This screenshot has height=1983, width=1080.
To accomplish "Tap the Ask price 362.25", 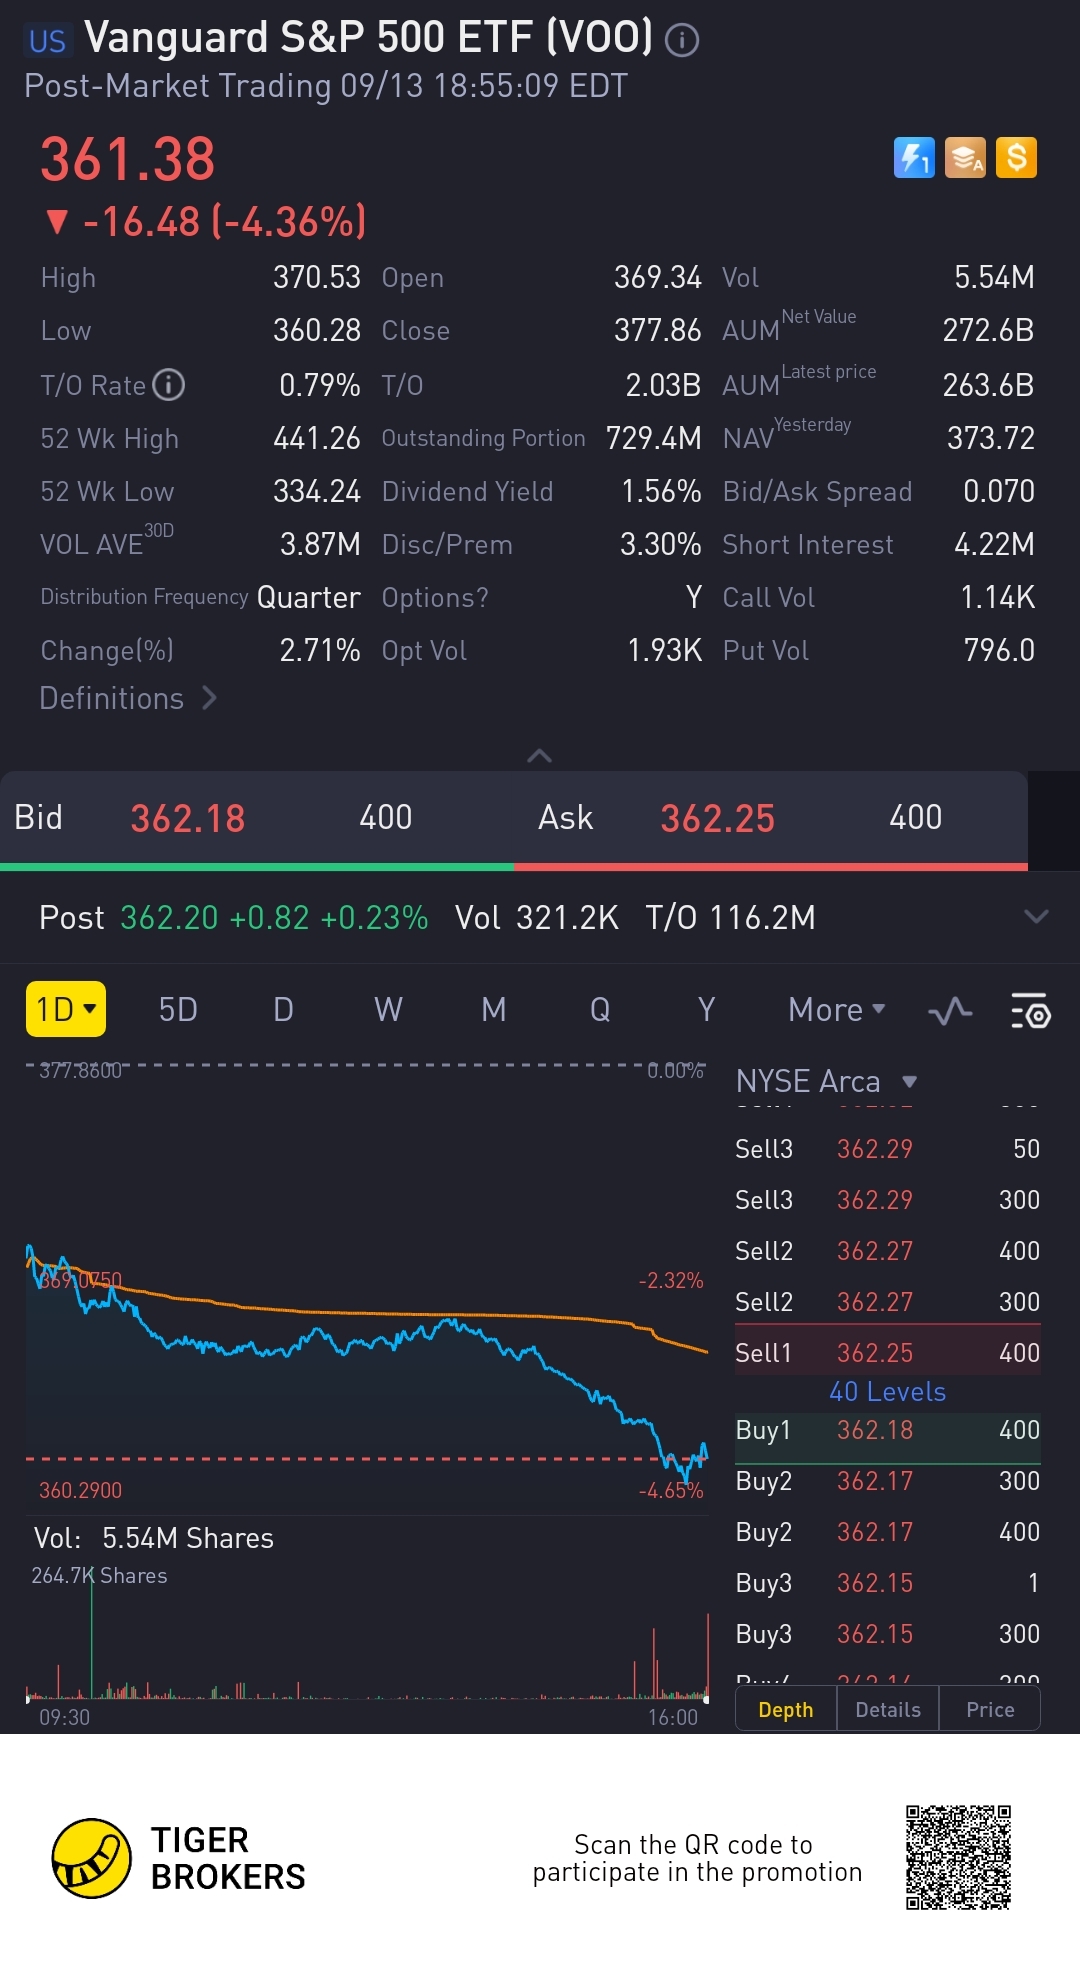I will point(717,818).
